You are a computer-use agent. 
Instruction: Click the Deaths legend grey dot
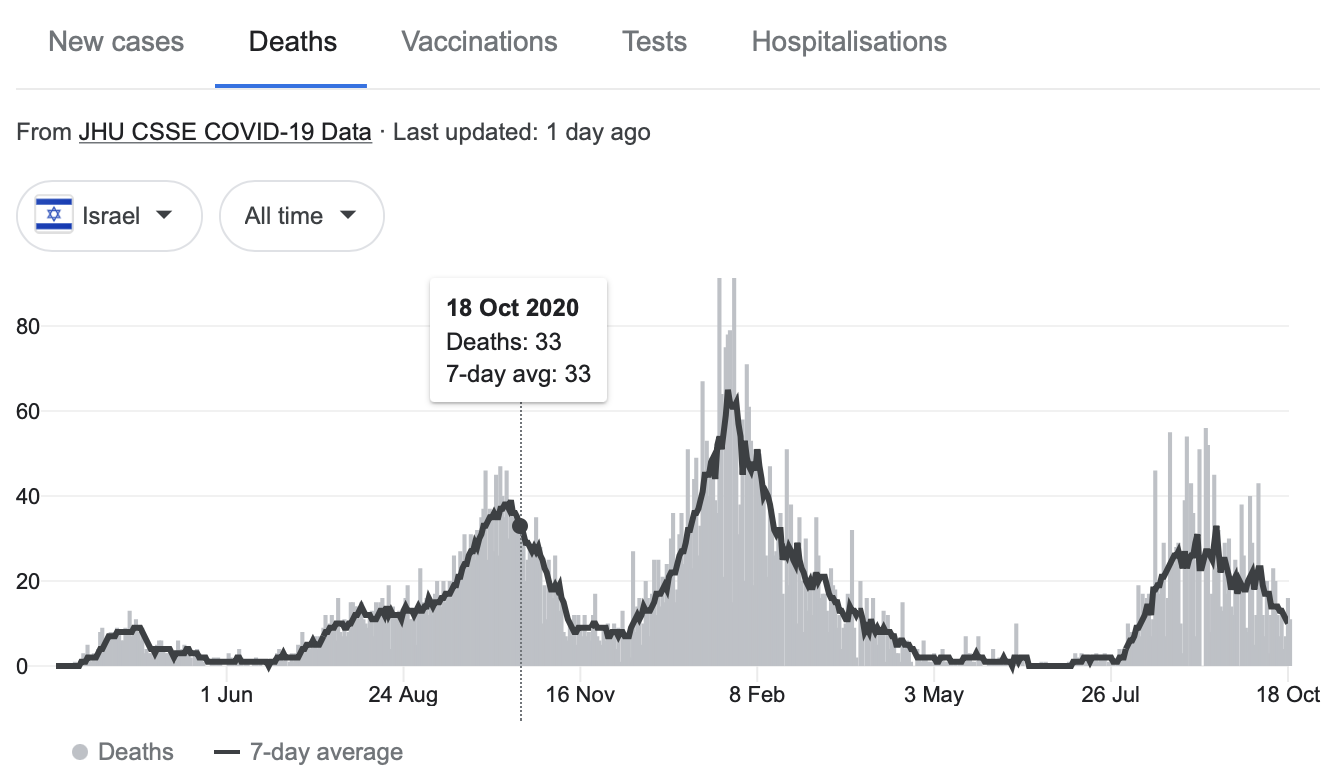click(x=80, y=752)
